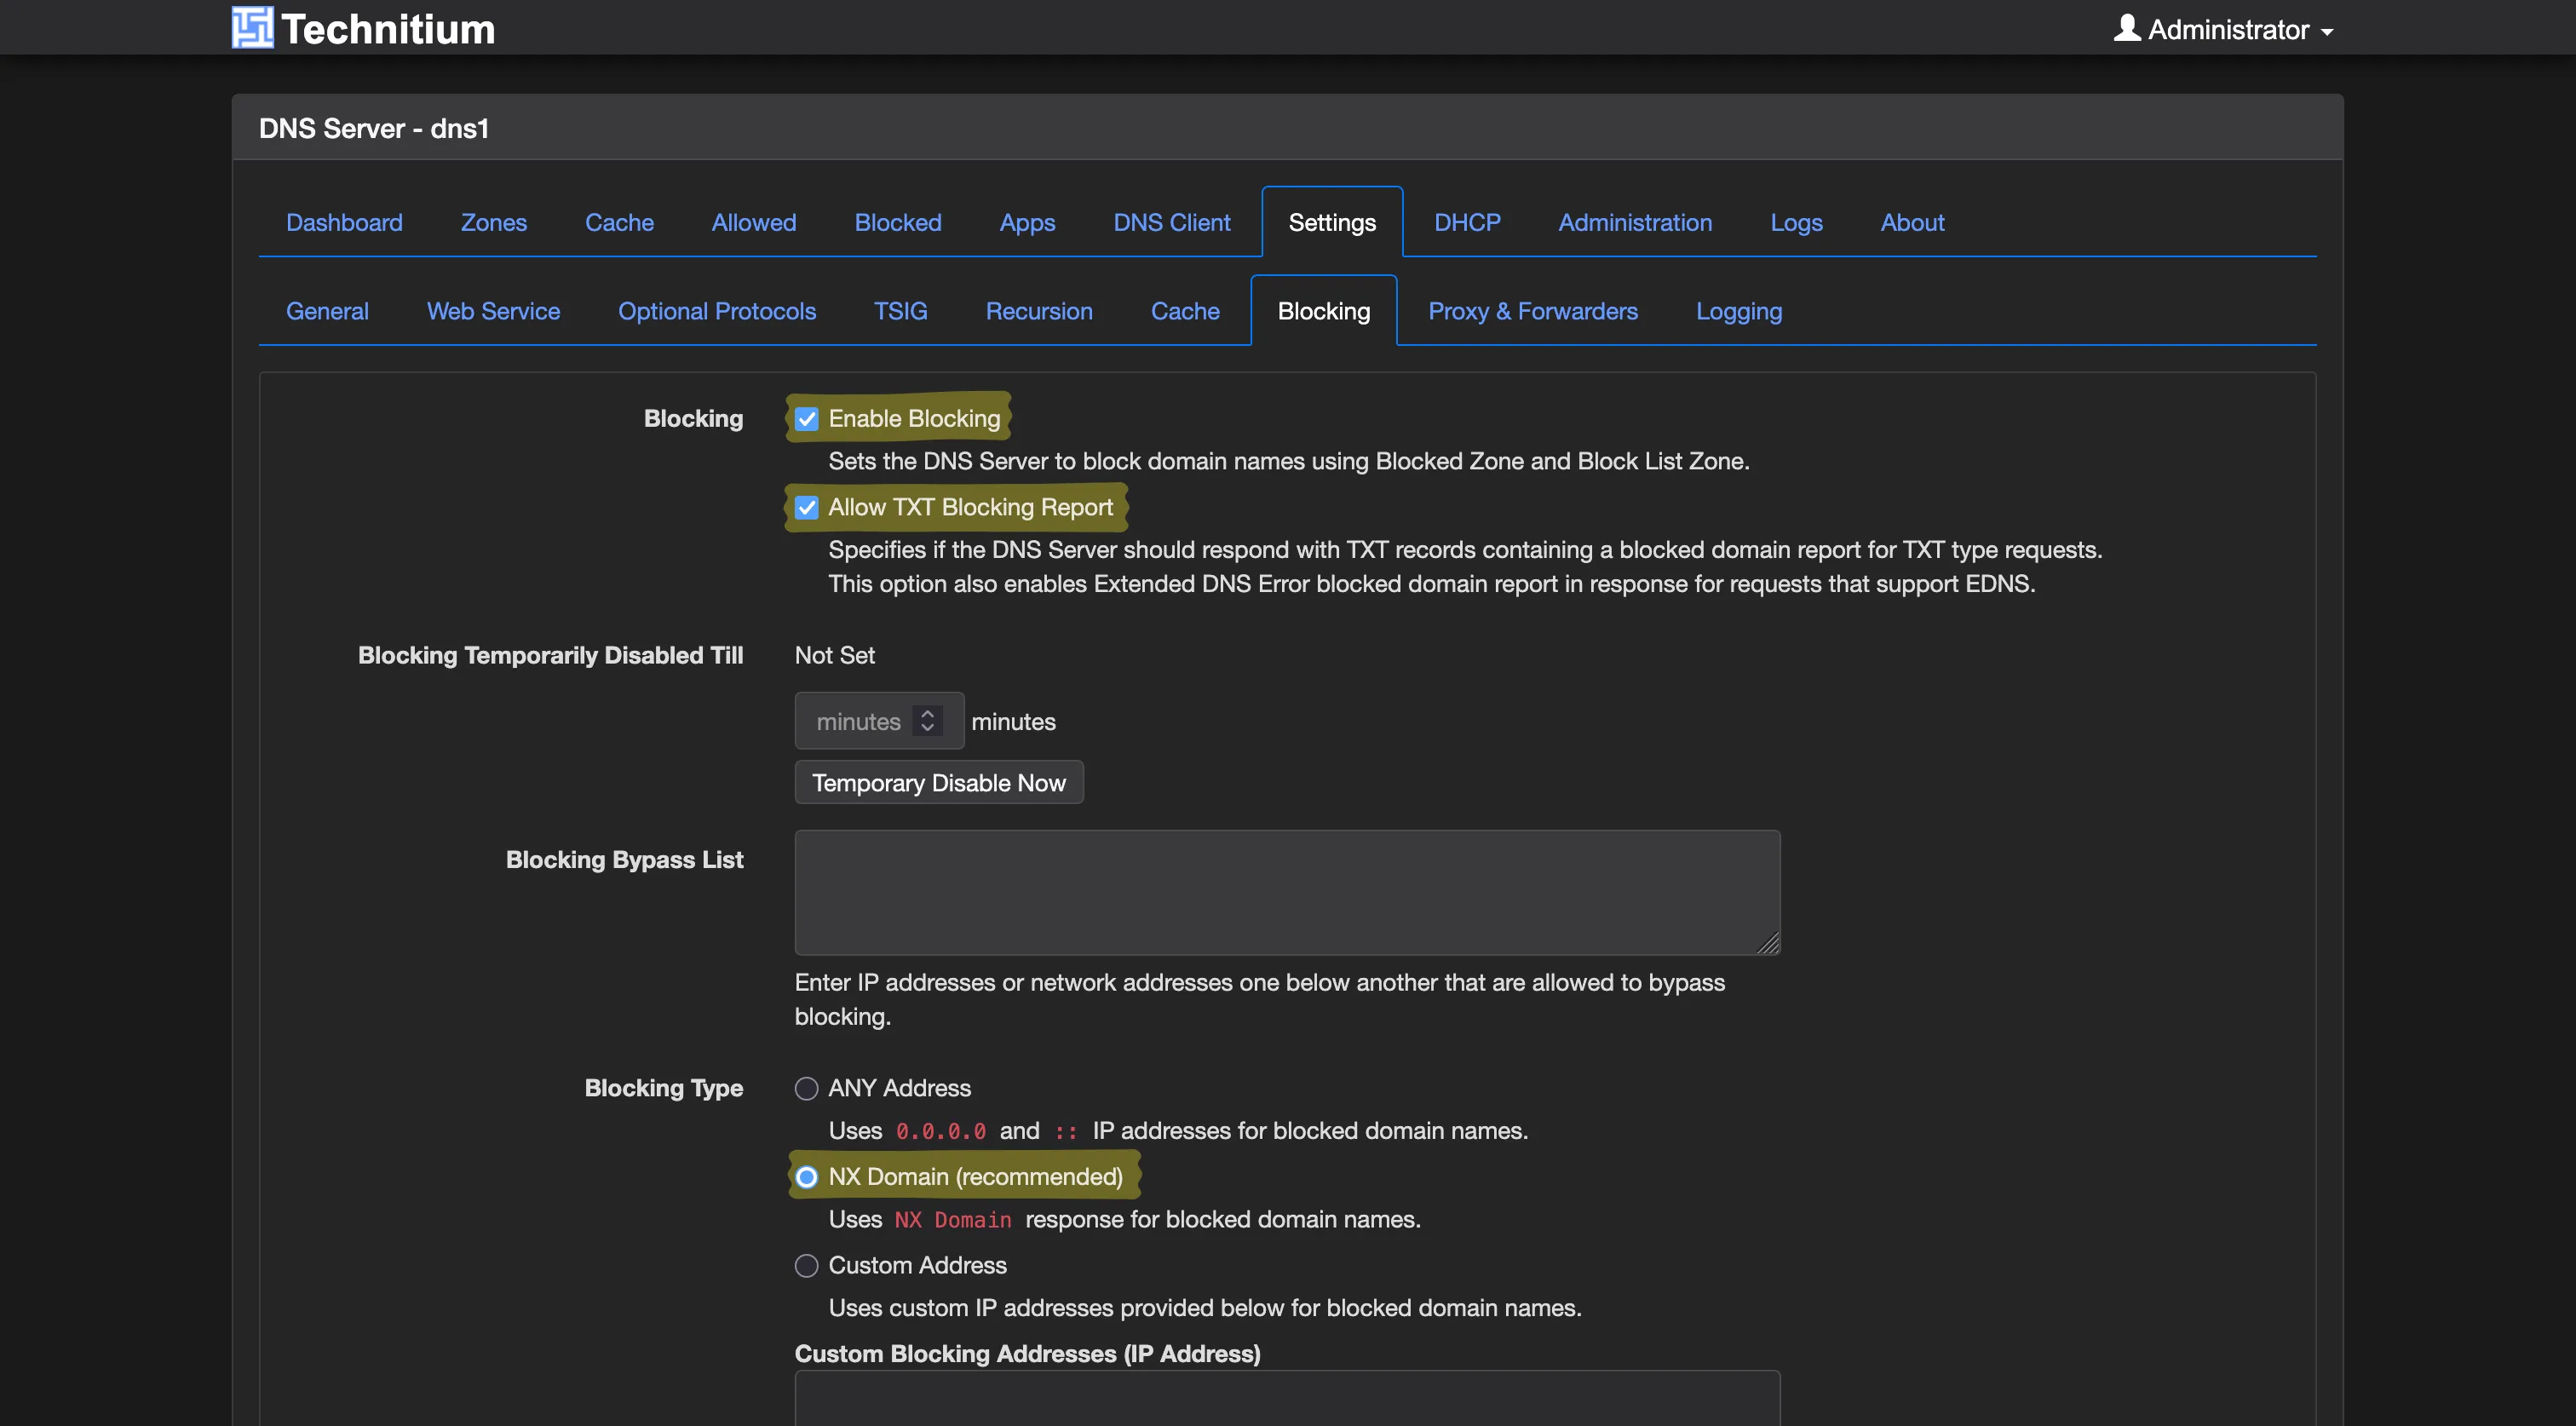
Task: Choose the Custom Address blocking type
Action: click(x=806, y=1265)
